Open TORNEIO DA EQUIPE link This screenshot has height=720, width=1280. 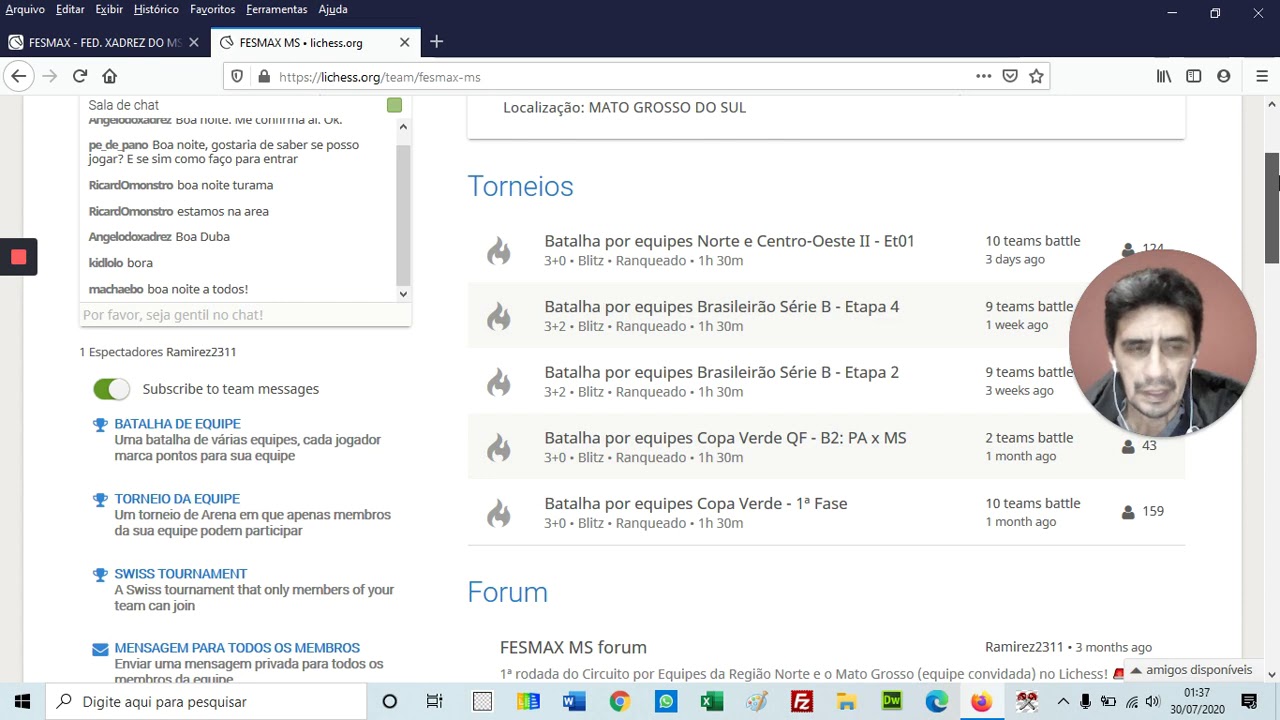pyautogui.click(x=177, y=499)
